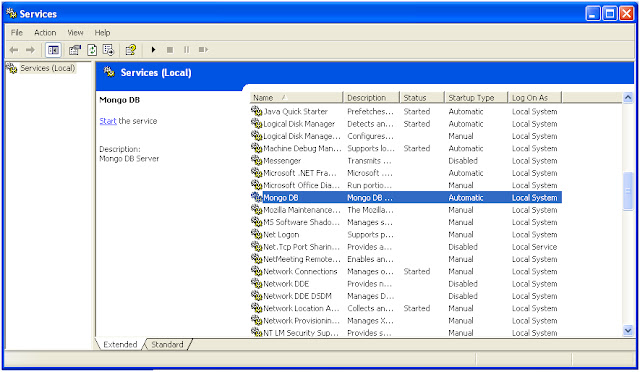Click the Stop Service toolbar icon

tap(170, 50)
